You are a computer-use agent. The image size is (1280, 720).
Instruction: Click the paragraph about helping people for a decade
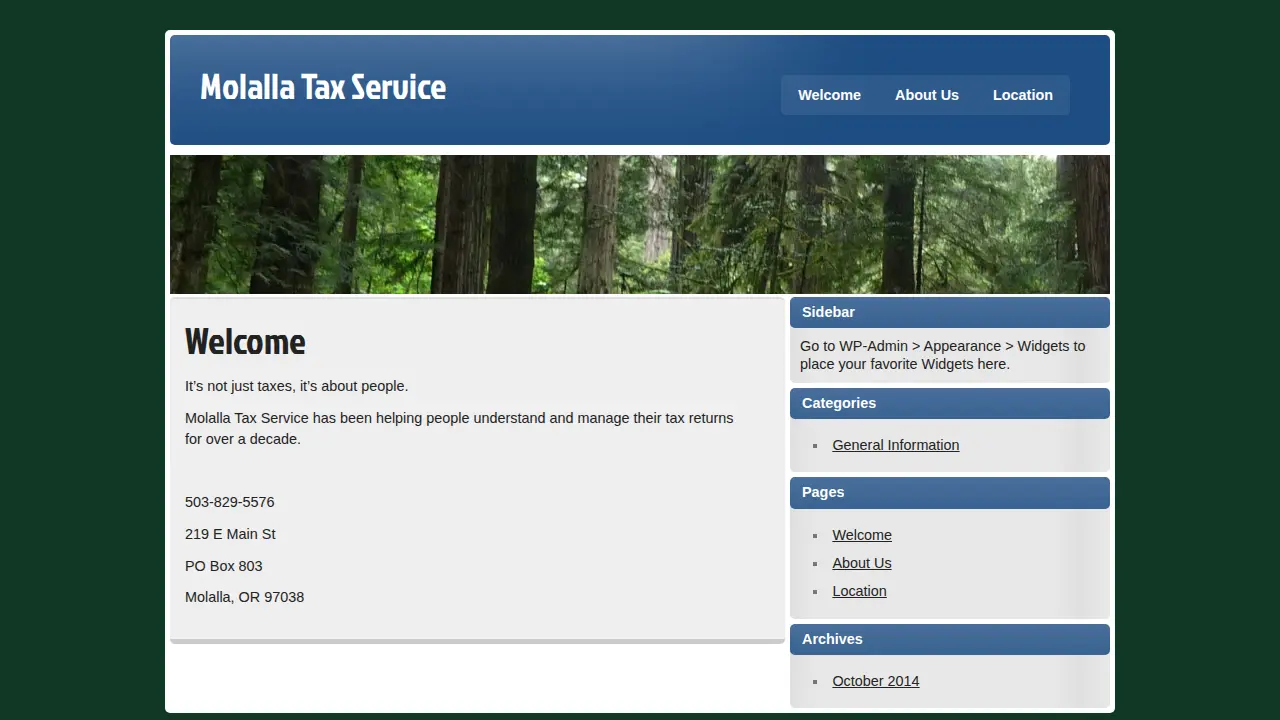(459, 428)
